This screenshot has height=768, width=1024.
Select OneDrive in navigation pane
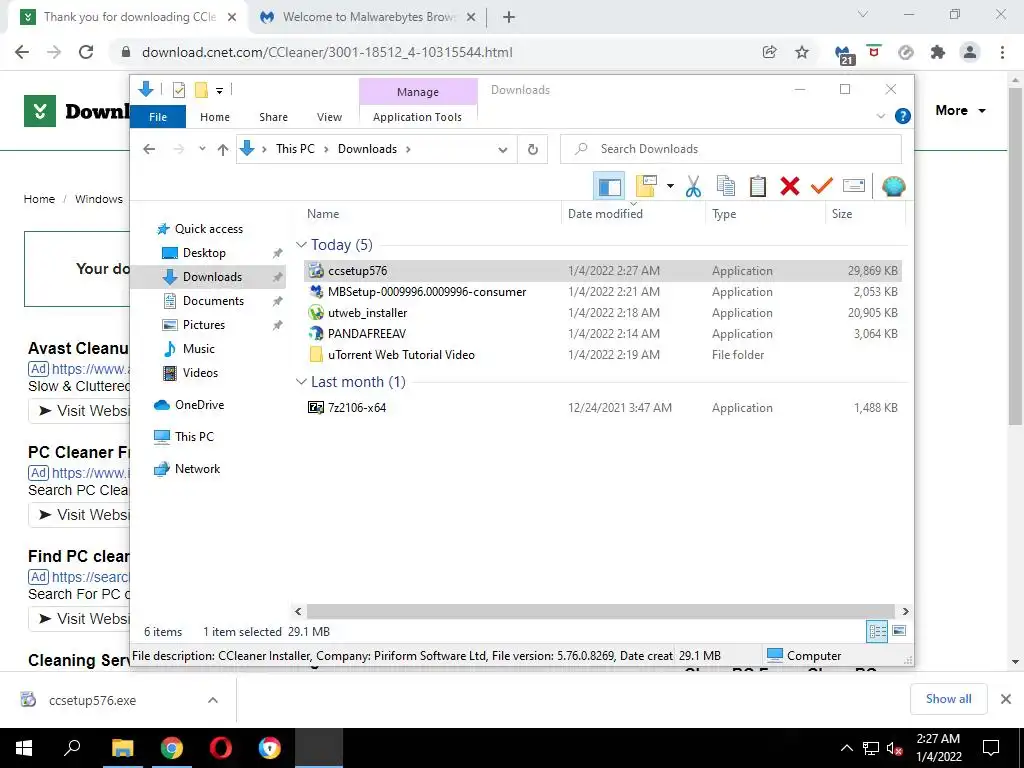(199, 405)
